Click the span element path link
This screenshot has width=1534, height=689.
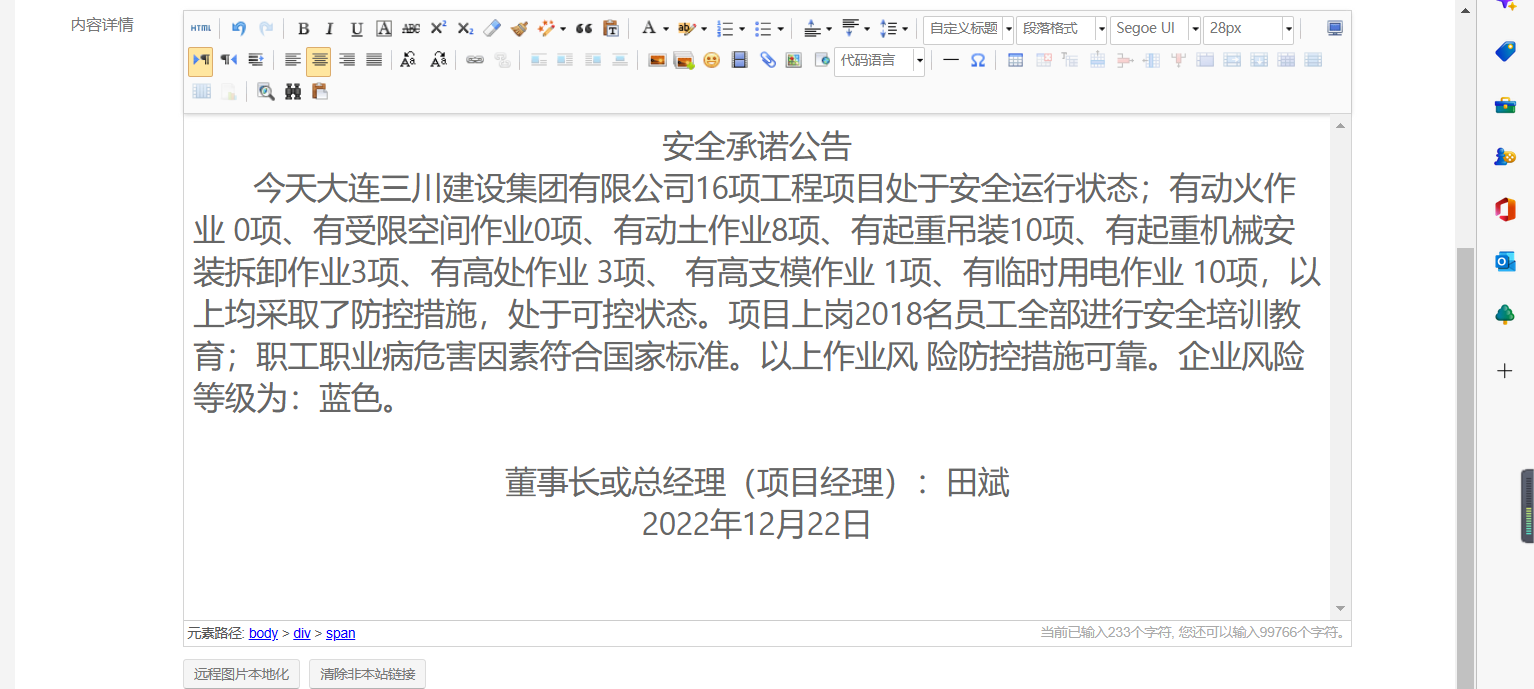coord(340,633)
